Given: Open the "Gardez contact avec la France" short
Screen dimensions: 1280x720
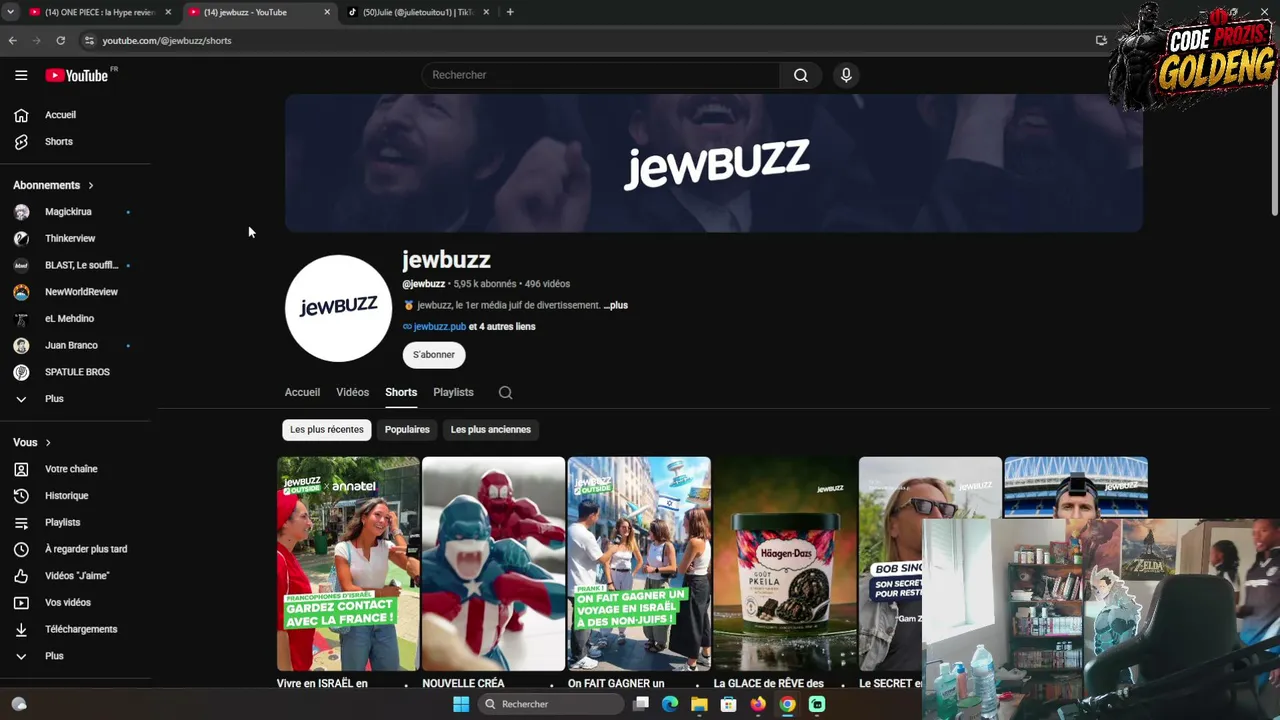Looking at the screenshot, I should (x=348, y=564).
